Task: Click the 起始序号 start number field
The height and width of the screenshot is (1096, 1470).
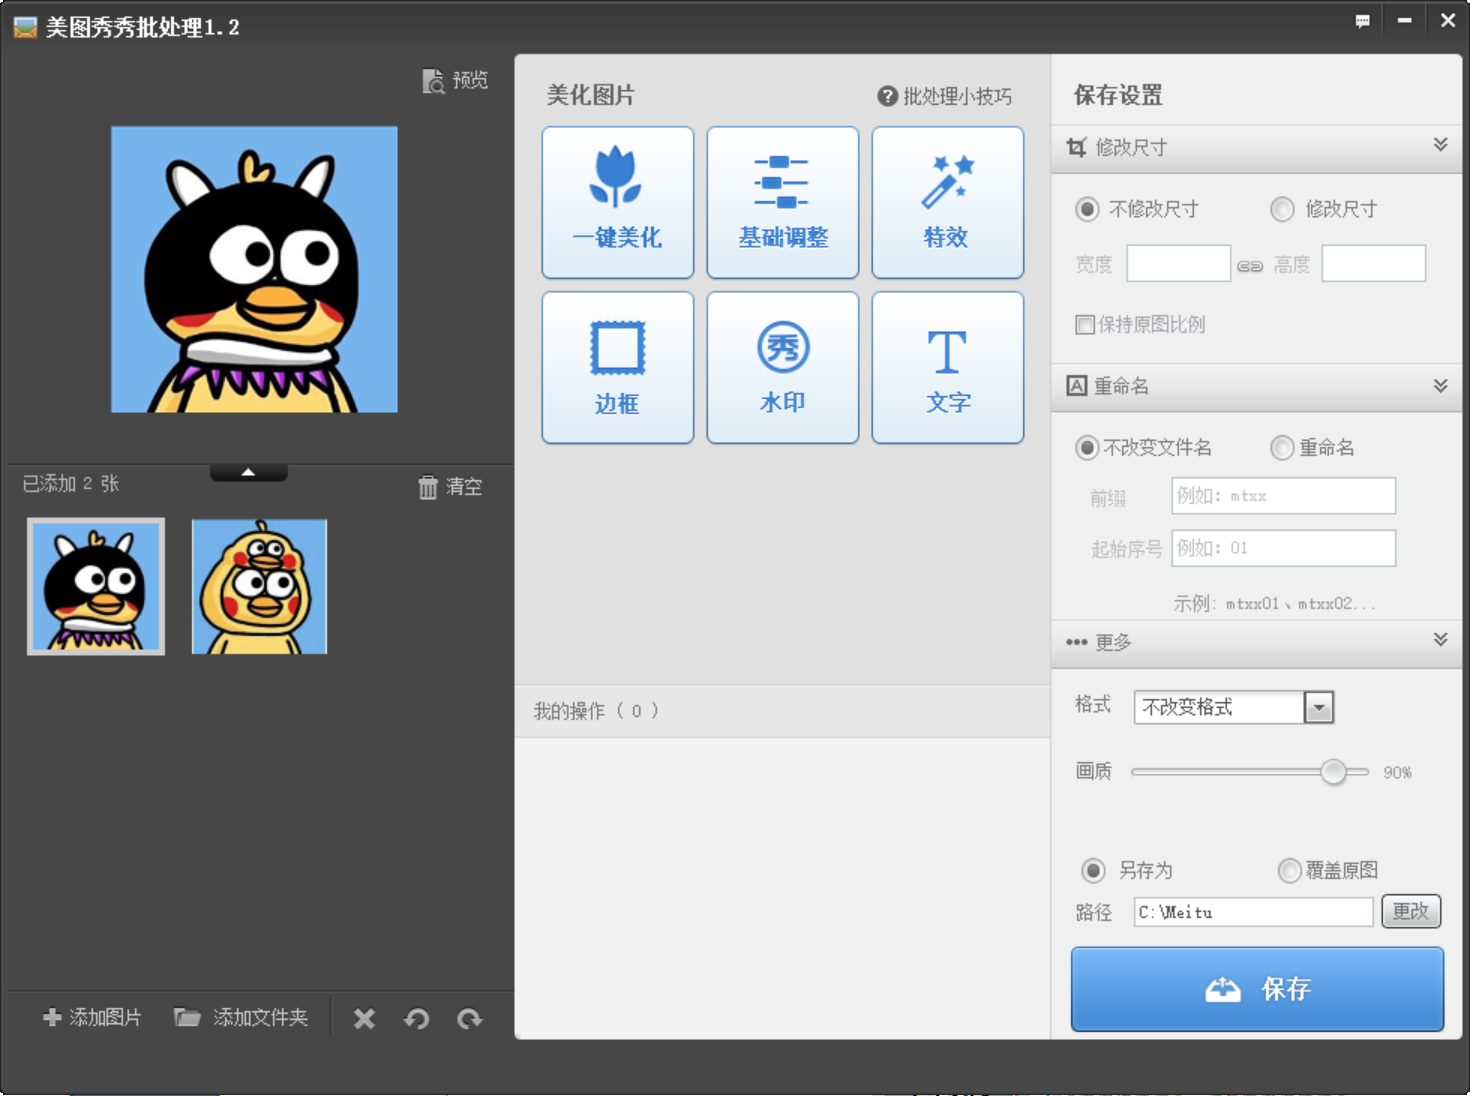Action: click(1283, 548)
